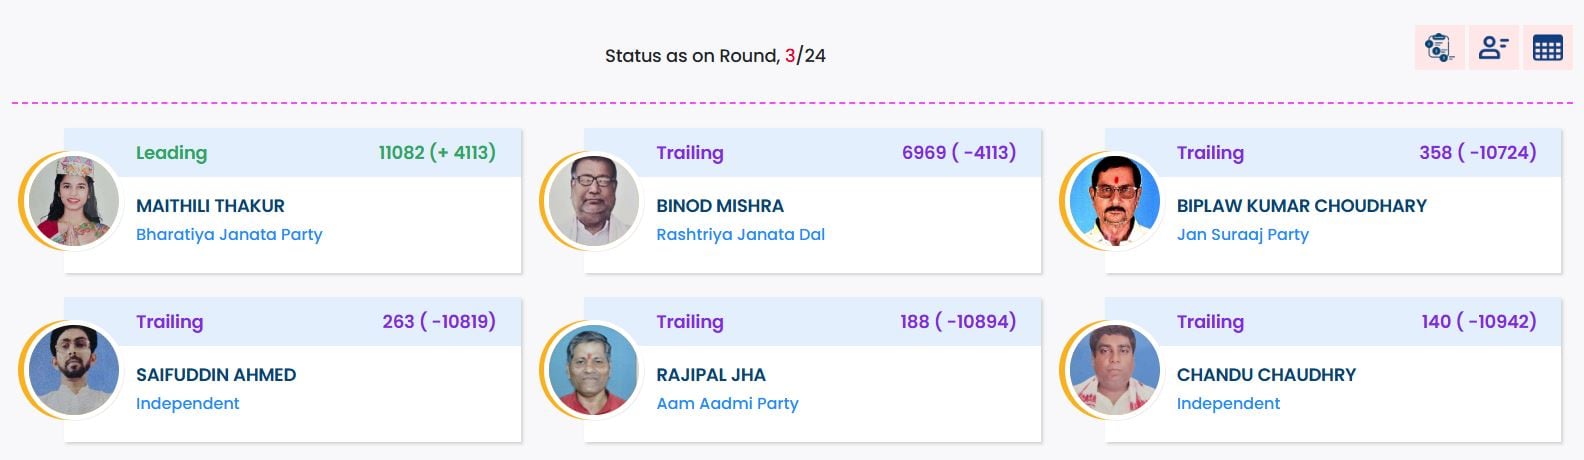Click the 6969 ( -4113) vote count

958,153
